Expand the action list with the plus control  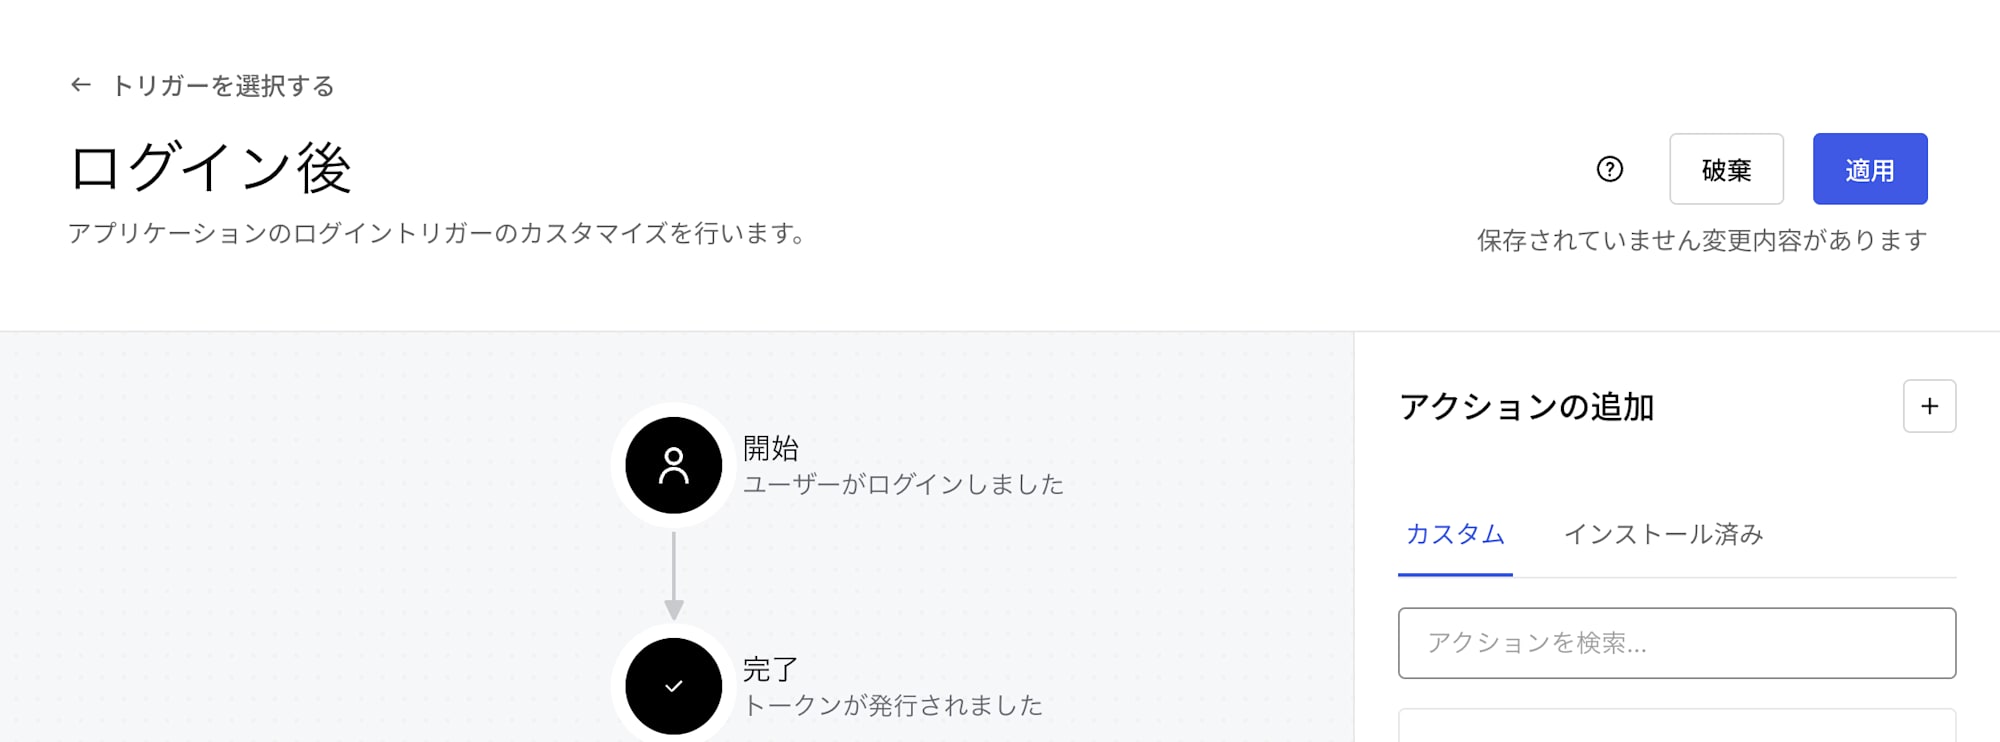[x=1928, y=406]
